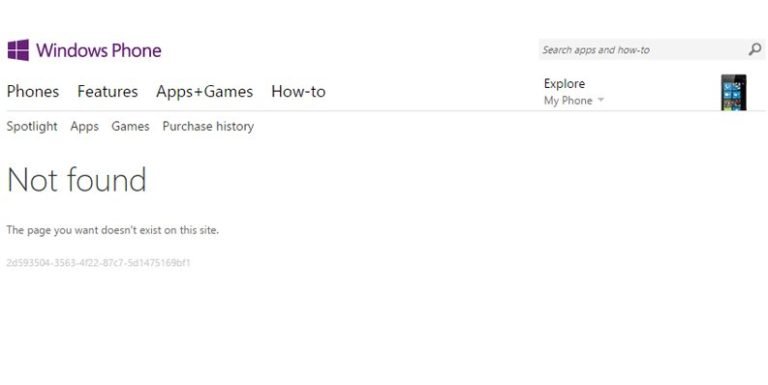This screenshot has height=385, width=768.
Task: Switch to the Spotlight tab
Action: pos(32,126)
